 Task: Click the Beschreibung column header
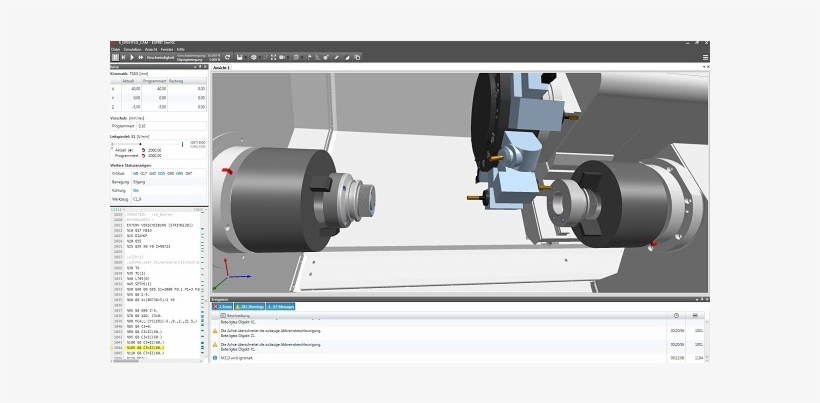(238, 315)
